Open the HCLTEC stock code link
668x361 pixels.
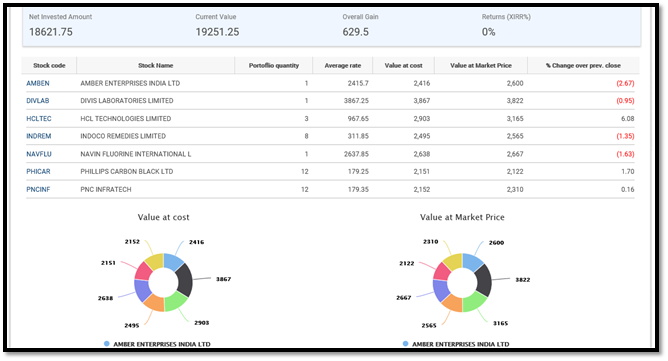pyautogui.click(x=39, y=118)
